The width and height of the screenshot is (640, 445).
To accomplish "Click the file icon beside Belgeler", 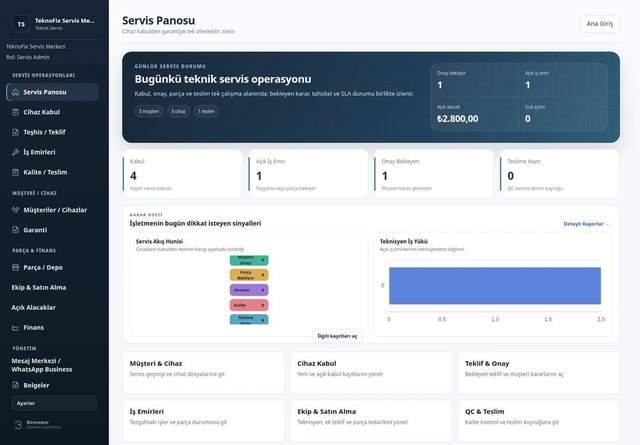I will [x=16, y=385].
